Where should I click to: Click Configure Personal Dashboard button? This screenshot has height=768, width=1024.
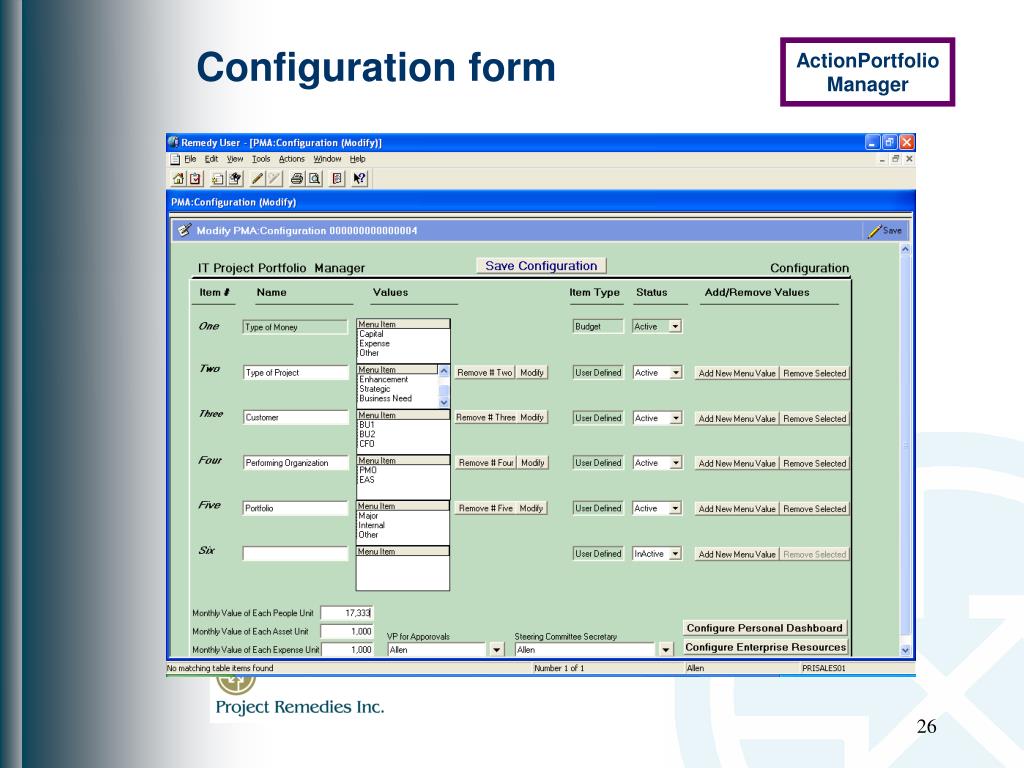tap(765, 628)
